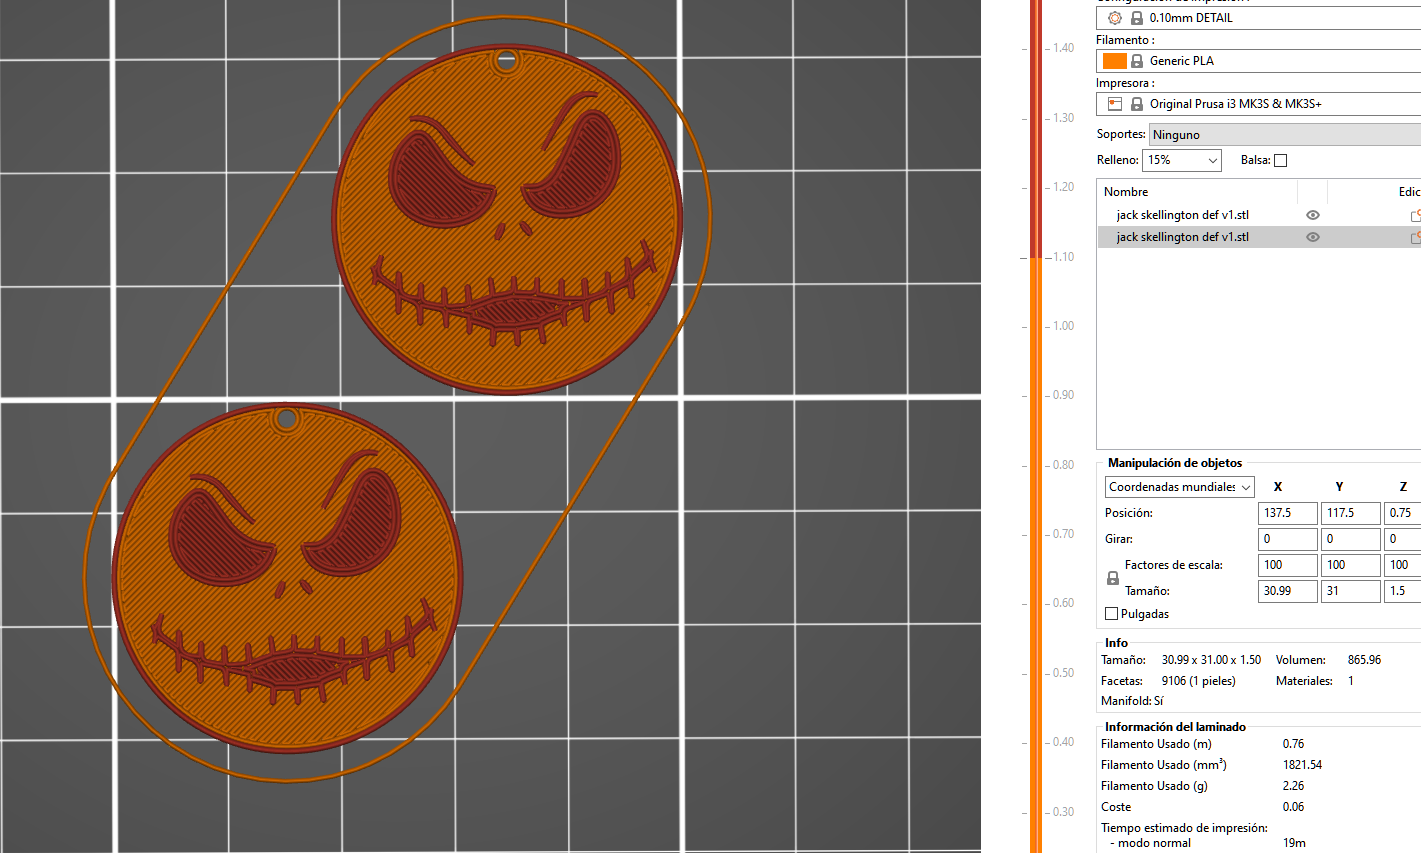The height and width of the screenshot is (853, 1421).
Task: Click the Tamaño Z field showing 1.5
Action: pos(1403,591)
